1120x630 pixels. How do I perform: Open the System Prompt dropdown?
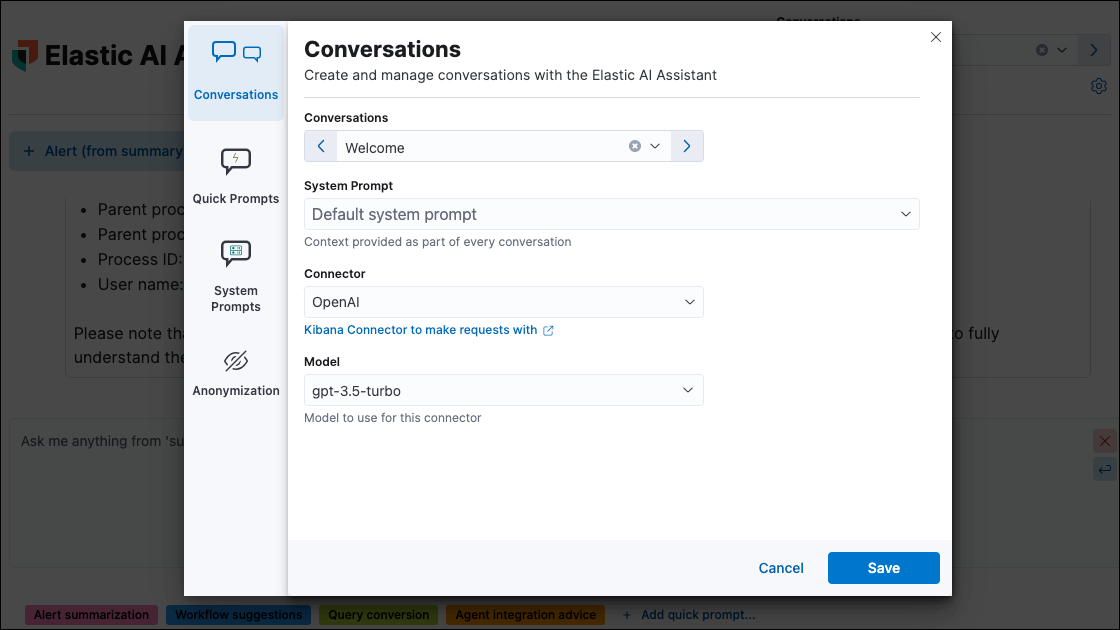[905, 214]
